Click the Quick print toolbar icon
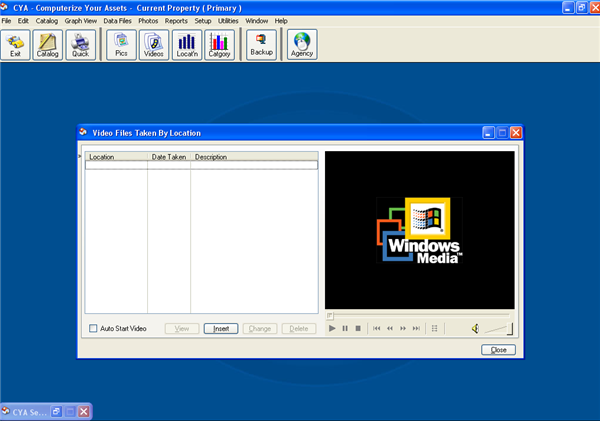Image resolution: width=600 pixels, height=421 pixels. coord(80,45)
